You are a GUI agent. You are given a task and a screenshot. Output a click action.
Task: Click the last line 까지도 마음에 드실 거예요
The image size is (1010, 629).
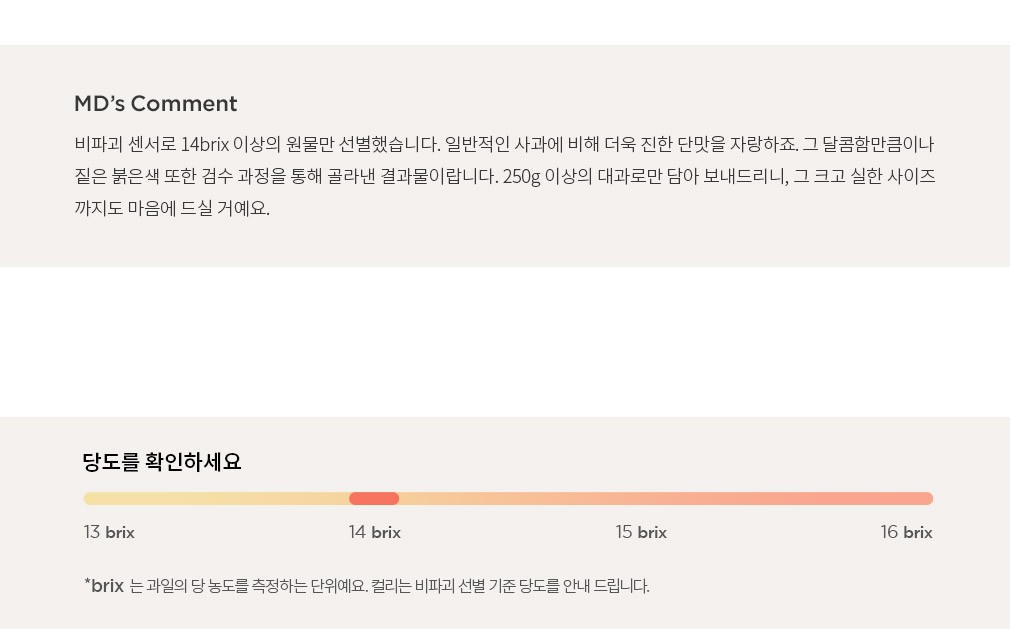(172, 208)
